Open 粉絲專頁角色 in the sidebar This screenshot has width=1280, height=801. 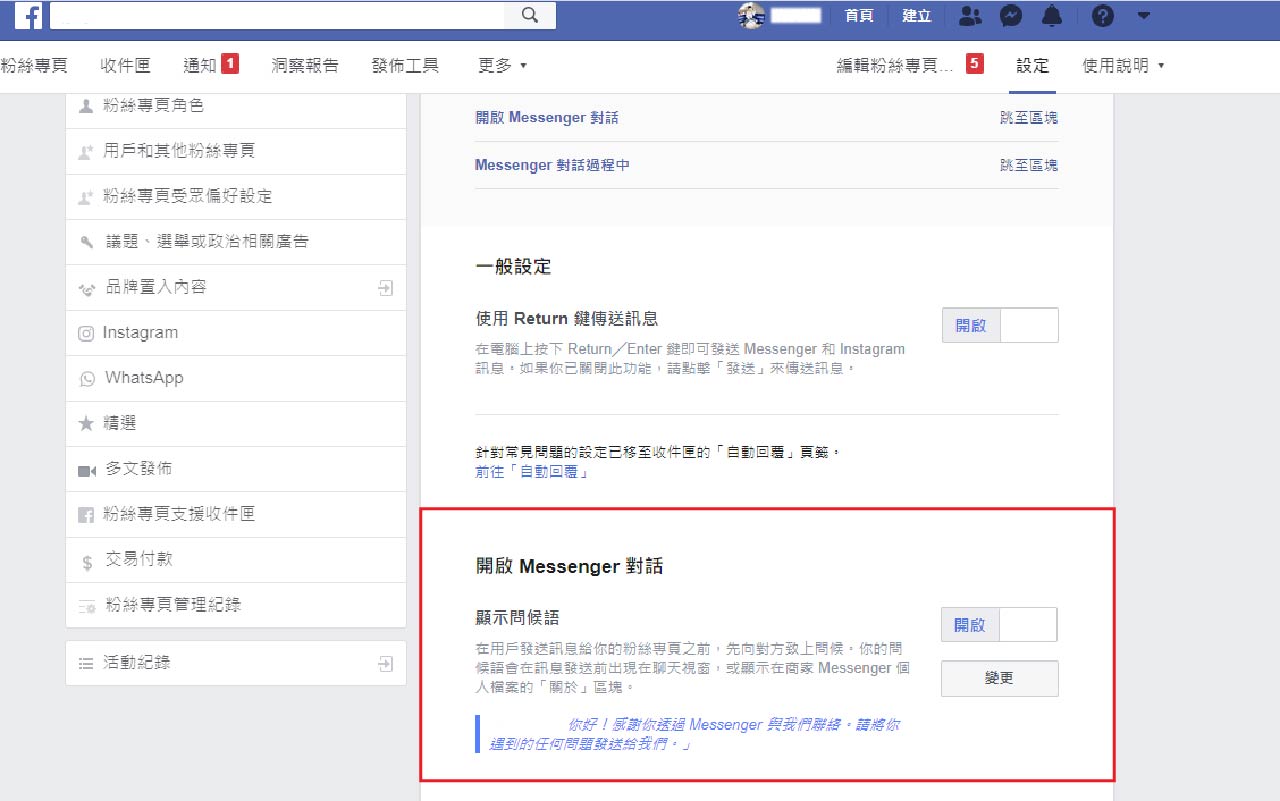click(x=236, y=106)
